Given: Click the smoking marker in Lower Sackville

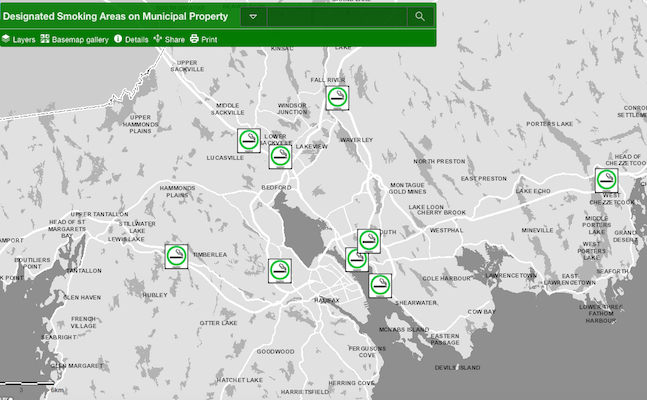Looking at the screenshot, I should [x=280, y=155].
